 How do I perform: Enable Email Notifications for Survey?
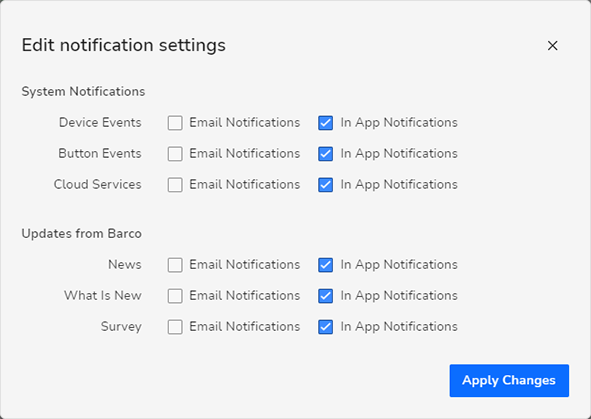tap(175, 327)
